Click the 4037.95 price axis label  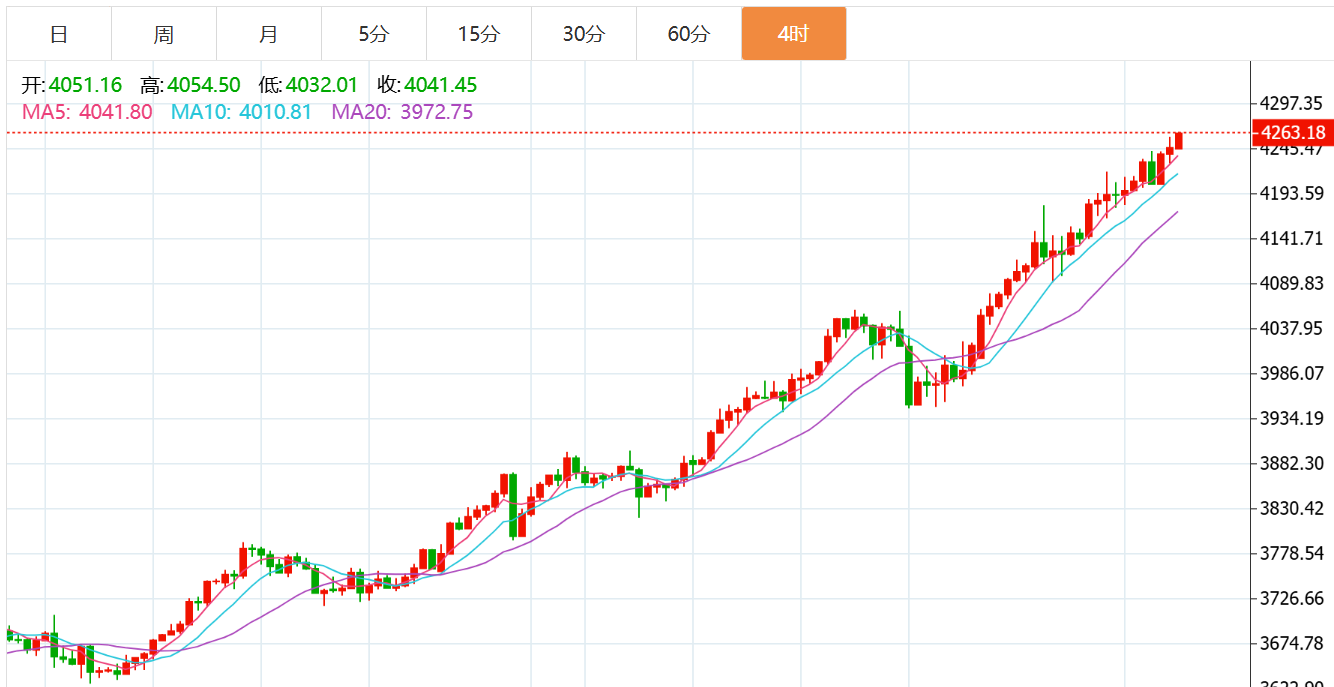tap(1292, 328)
